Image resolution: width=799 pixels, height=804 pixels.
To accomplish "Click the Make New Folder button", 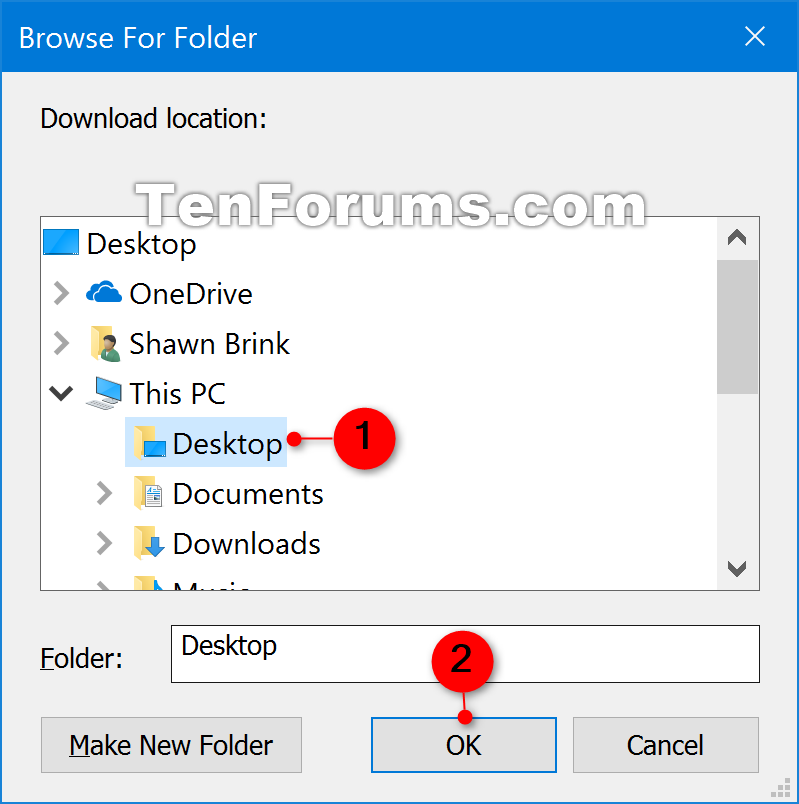I will [171, 745].
